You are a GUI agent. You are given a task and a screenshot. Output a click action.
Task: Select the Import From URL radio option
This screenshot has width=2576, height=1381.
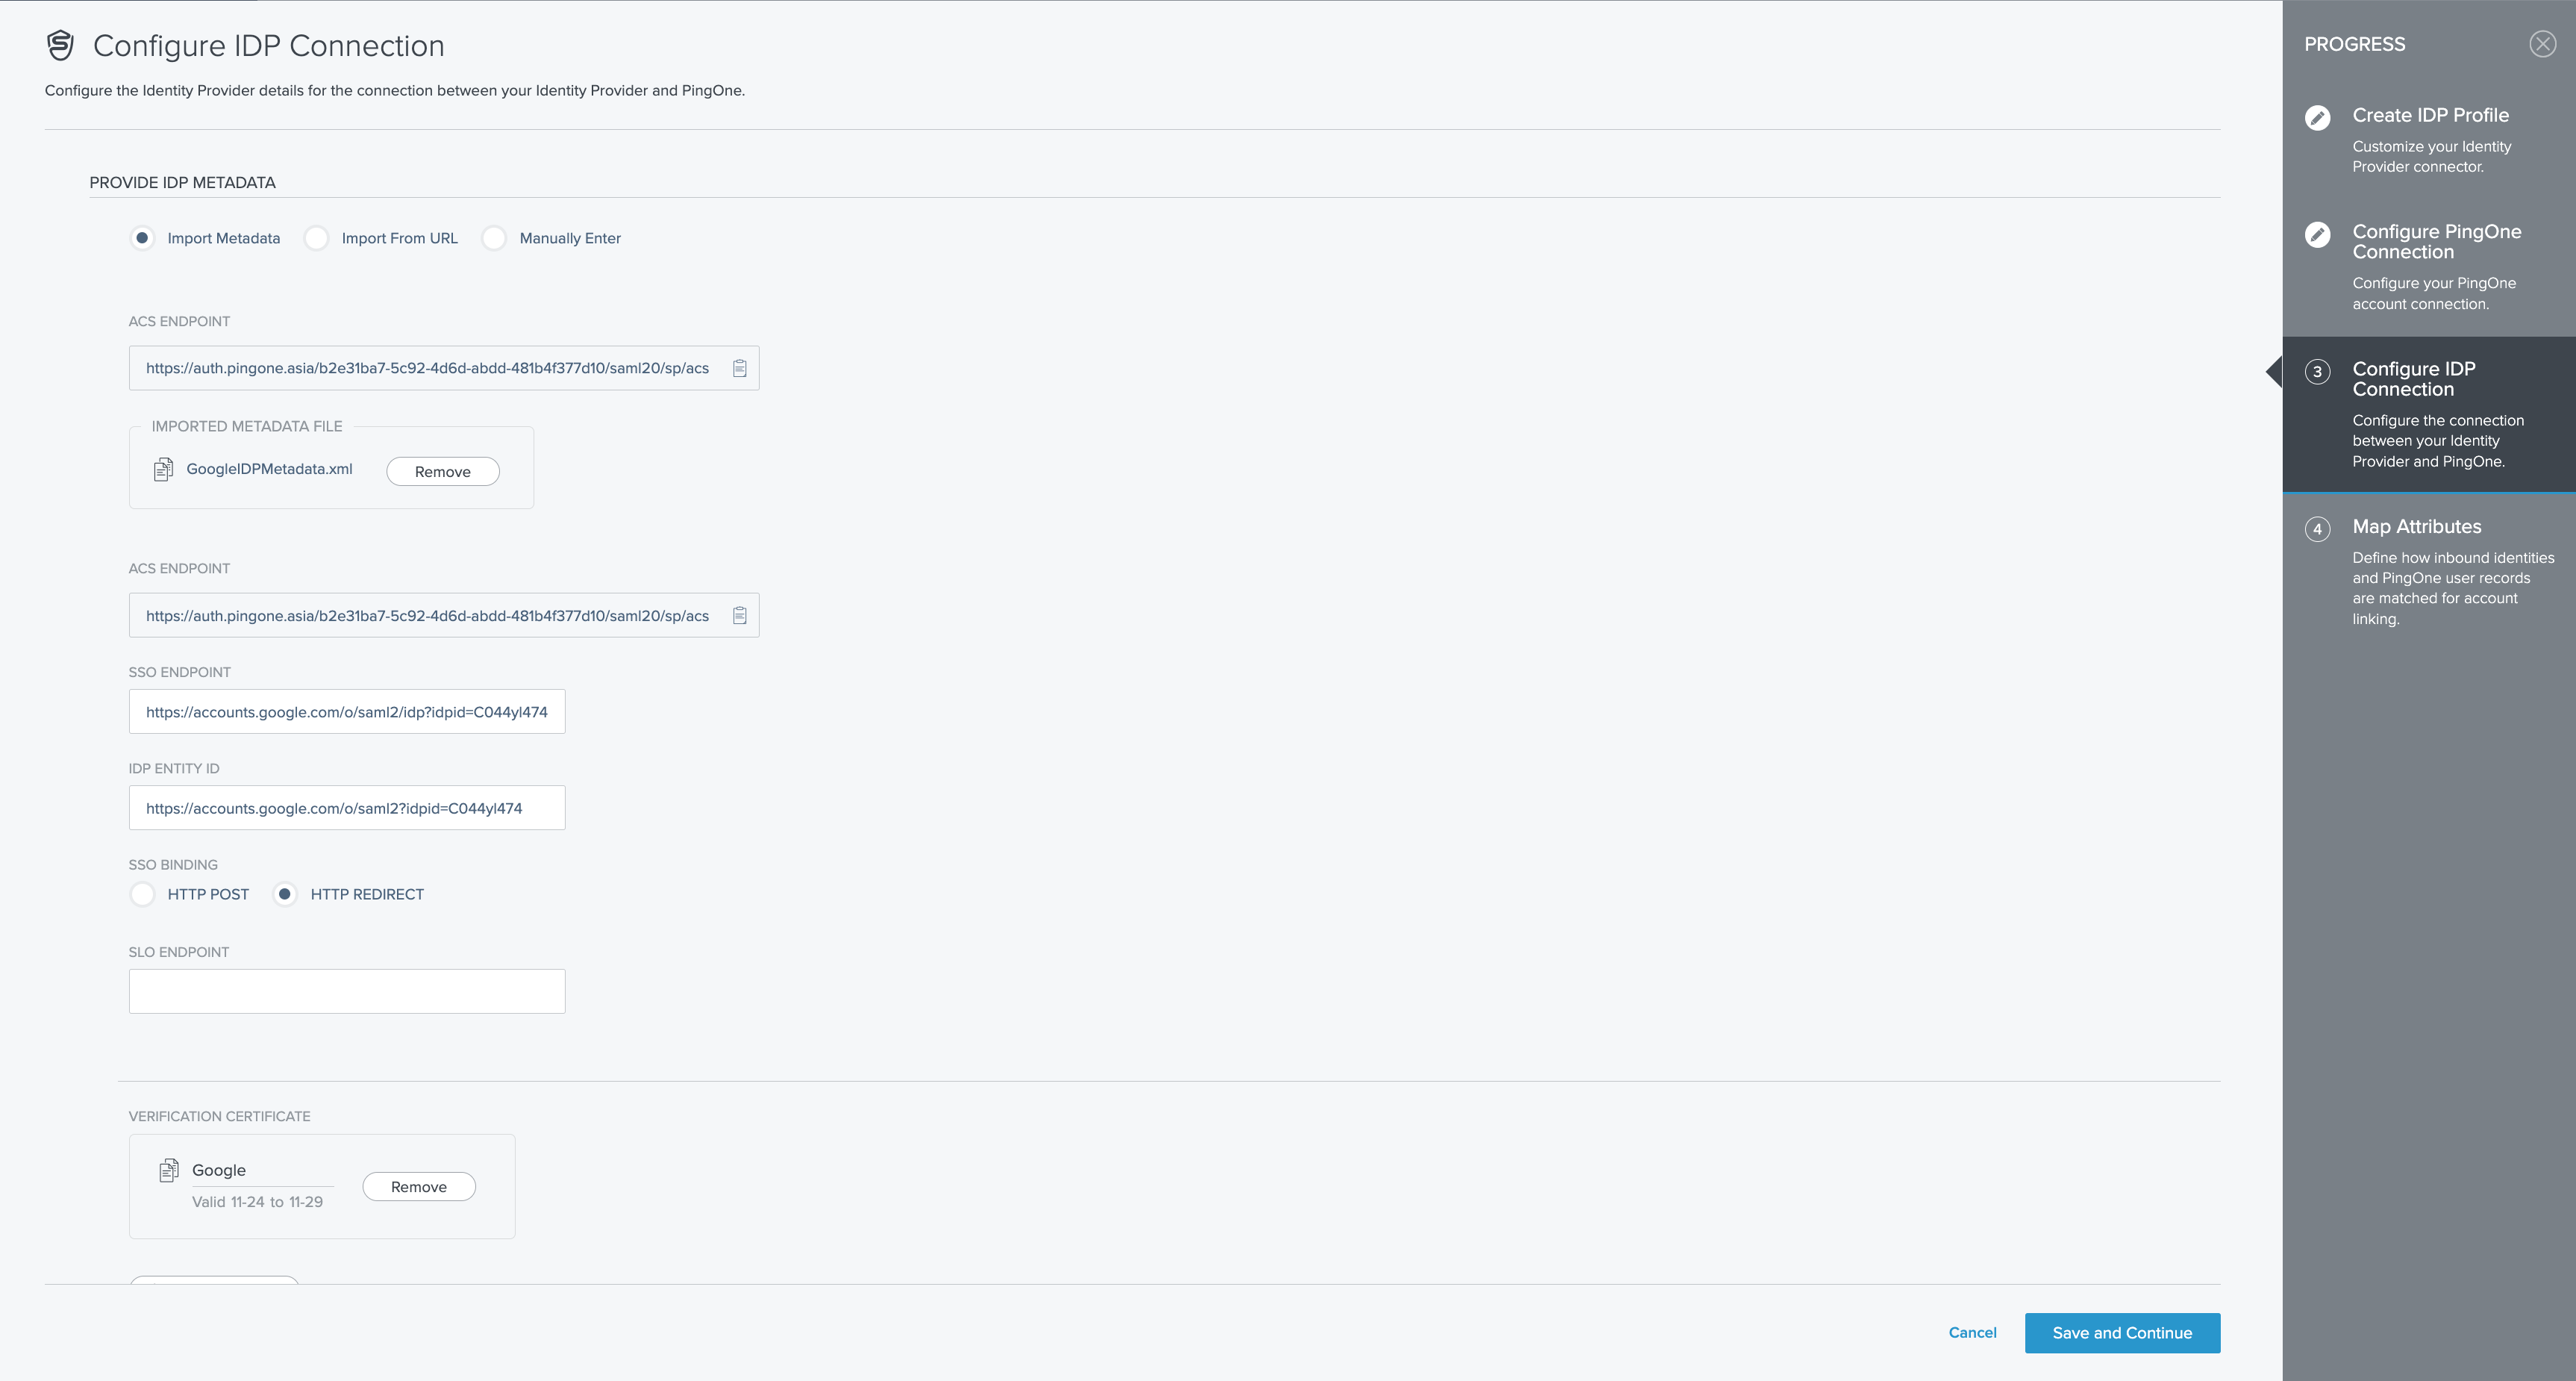[316, 238]
